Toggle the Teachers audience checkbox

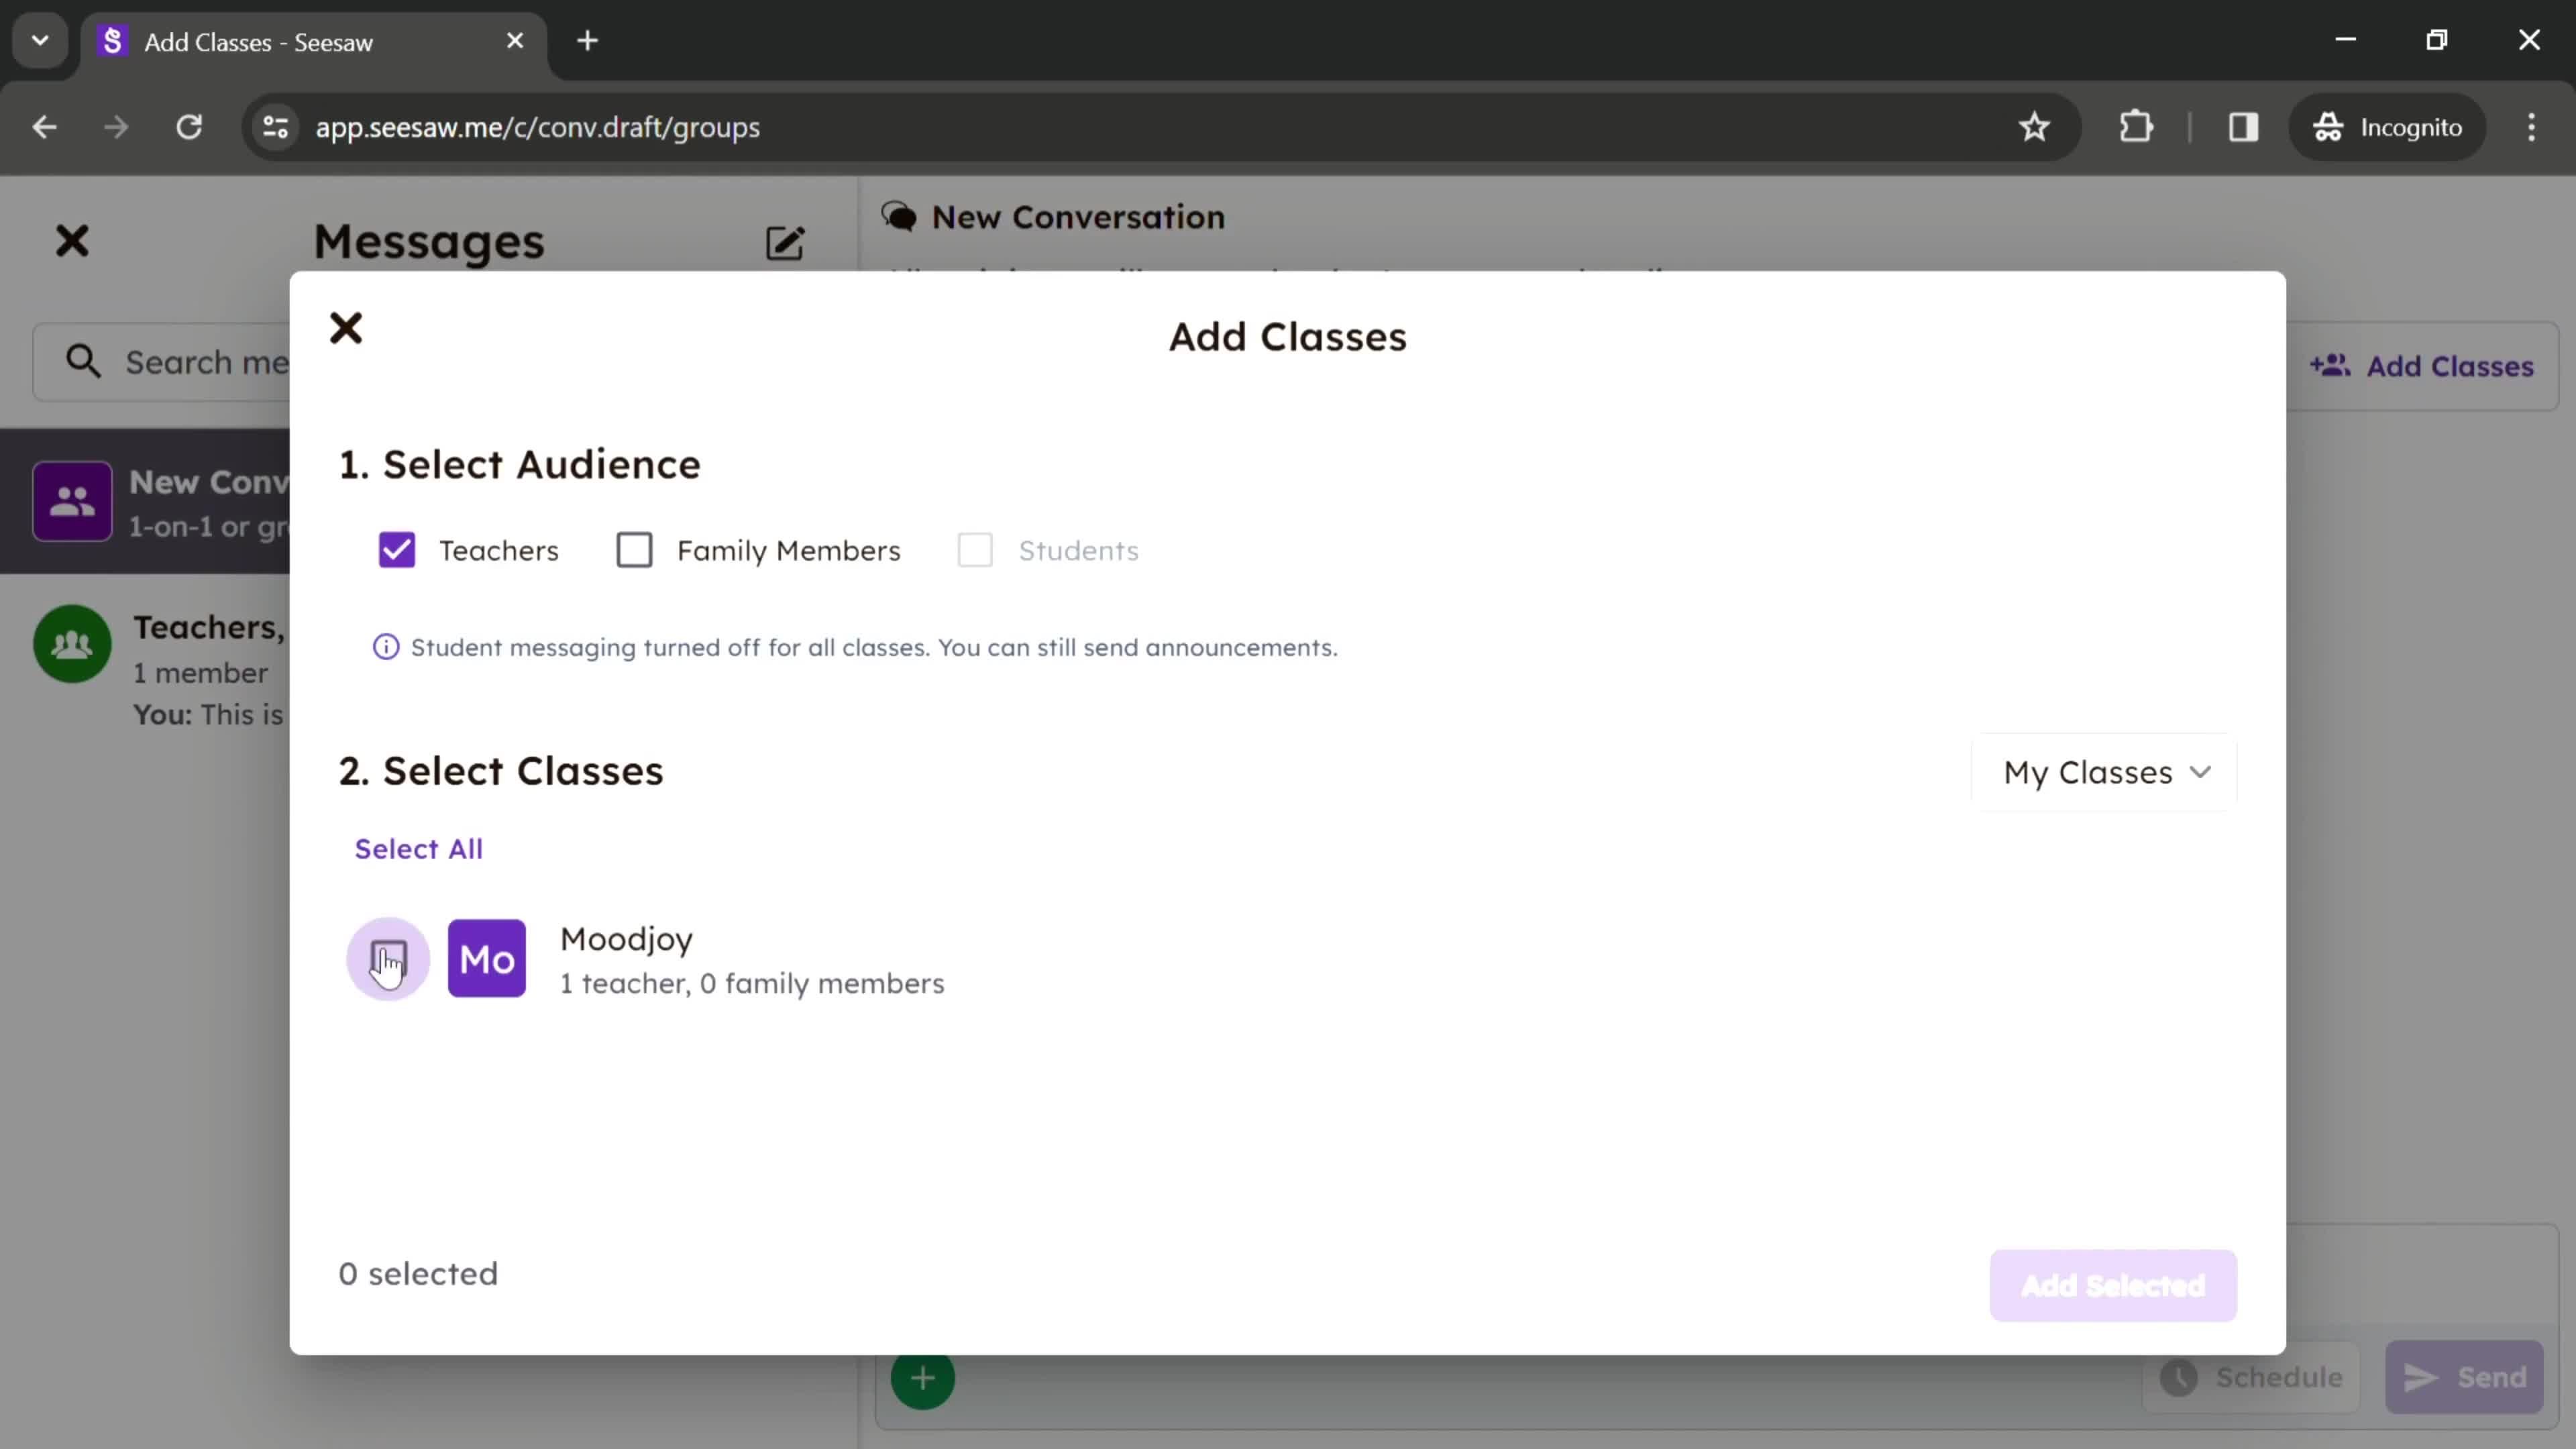396,549
